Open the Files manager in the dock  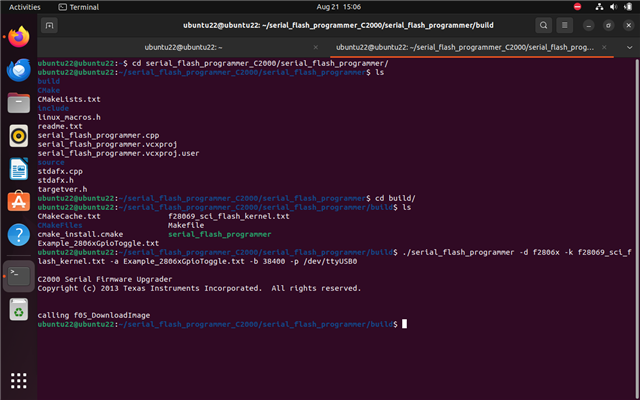pos(19,102)
